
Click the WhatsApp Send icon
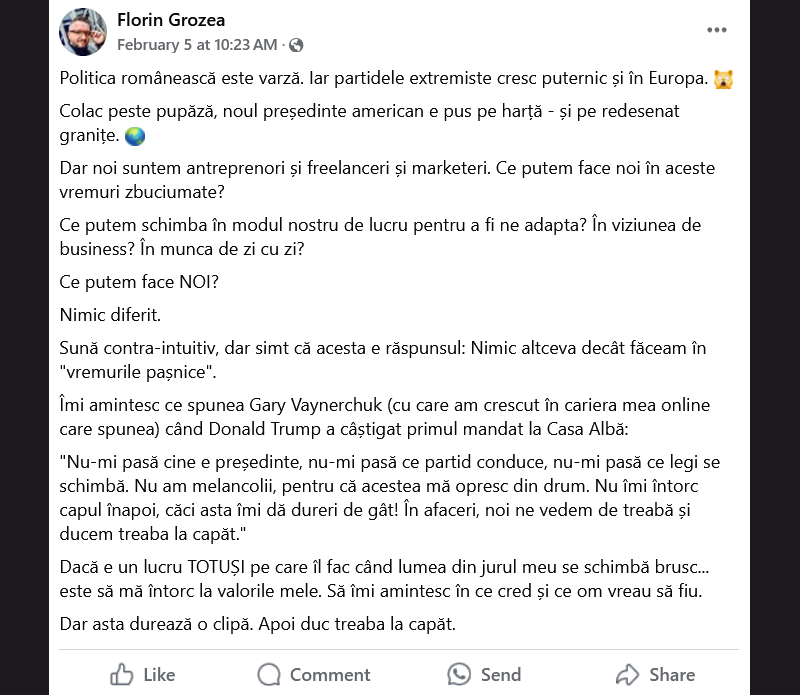coord(459,674)
